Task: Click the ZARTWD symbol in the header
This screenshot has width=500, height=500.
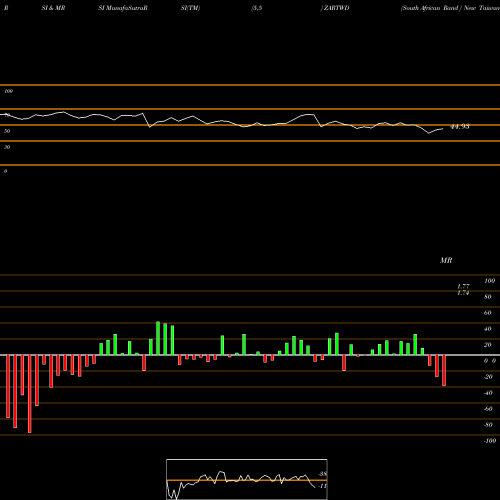Action: point(336,8)
